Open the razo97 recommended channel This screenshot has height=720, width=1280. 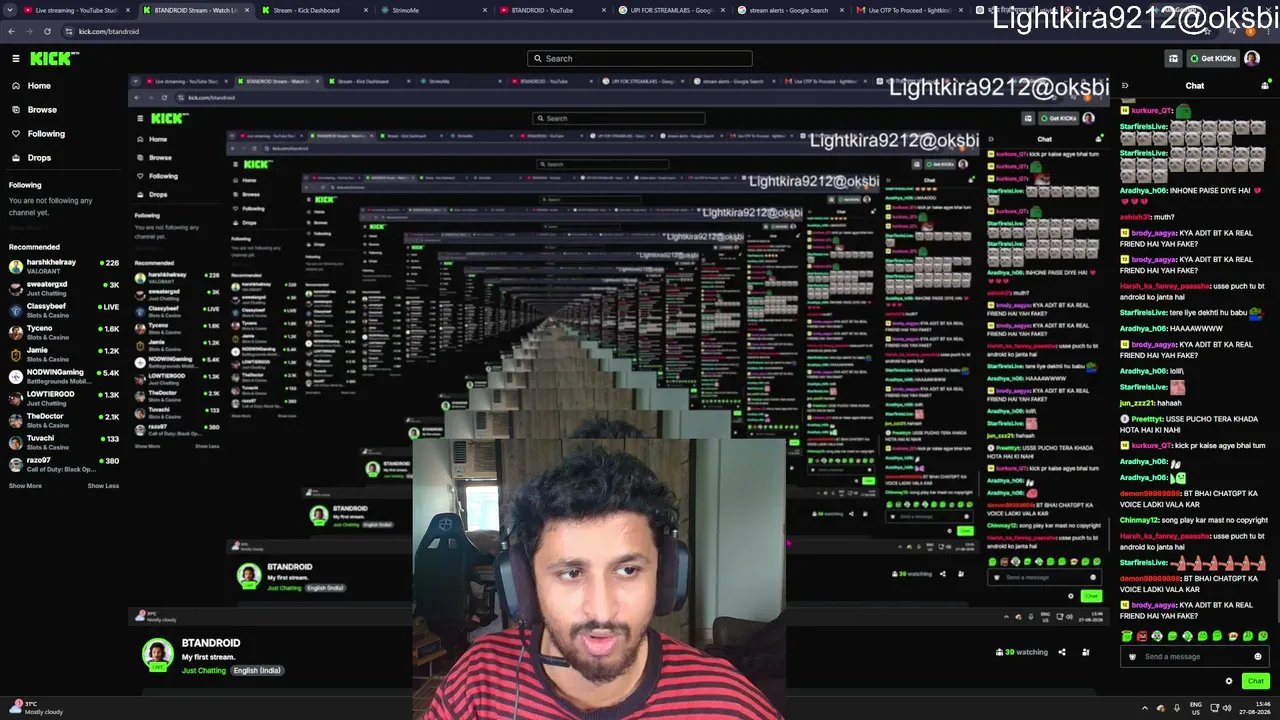pos(64,464)
